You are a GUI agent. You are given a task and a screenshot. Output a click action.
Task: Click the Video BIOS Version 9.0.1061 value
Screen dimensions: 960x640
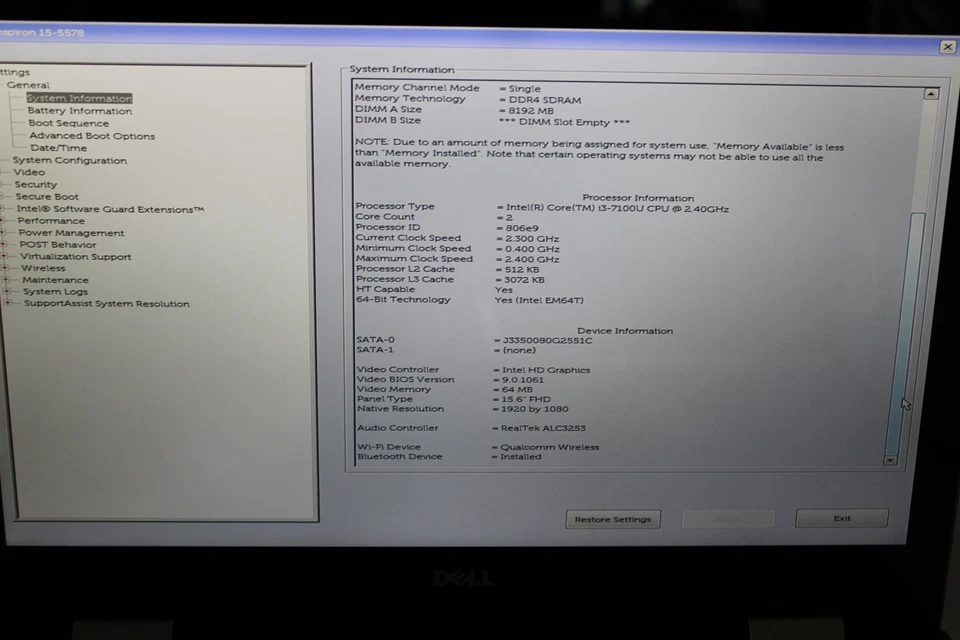point(523,380)
